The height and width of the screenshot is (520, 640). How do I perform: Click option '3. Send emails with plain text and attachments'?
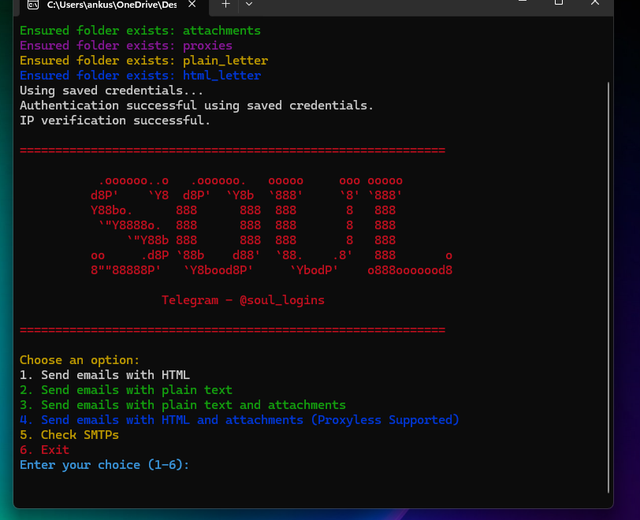(182, 405)
